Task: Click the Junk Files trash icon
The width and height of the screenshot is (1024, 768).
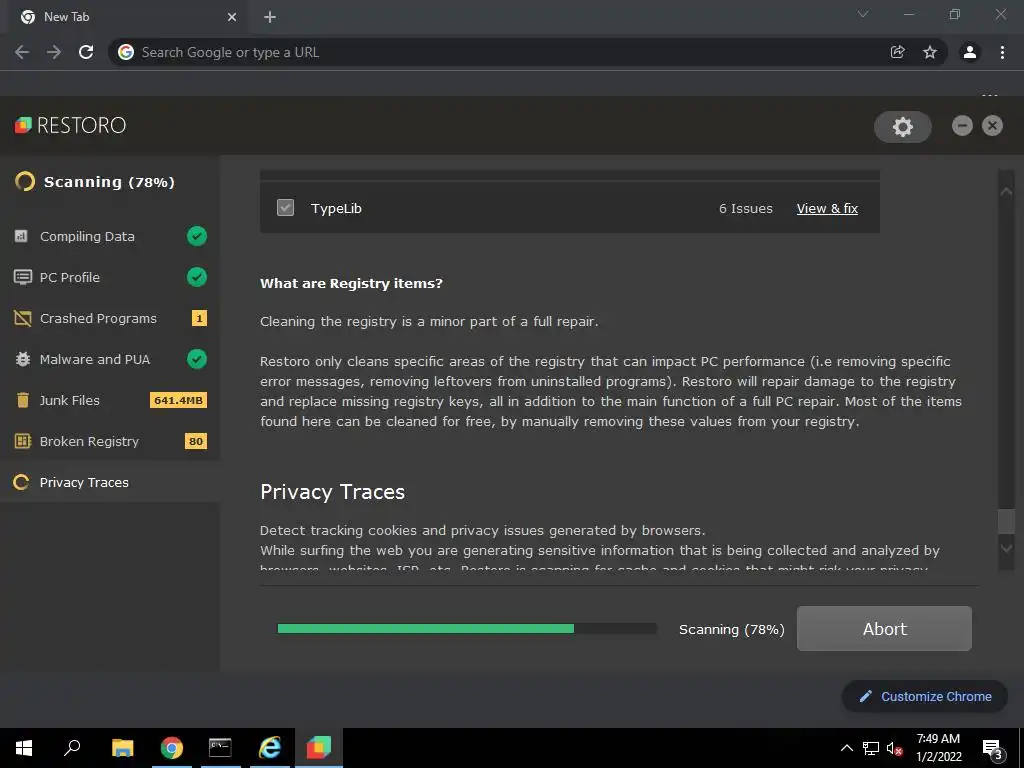Action: point(22,400)
